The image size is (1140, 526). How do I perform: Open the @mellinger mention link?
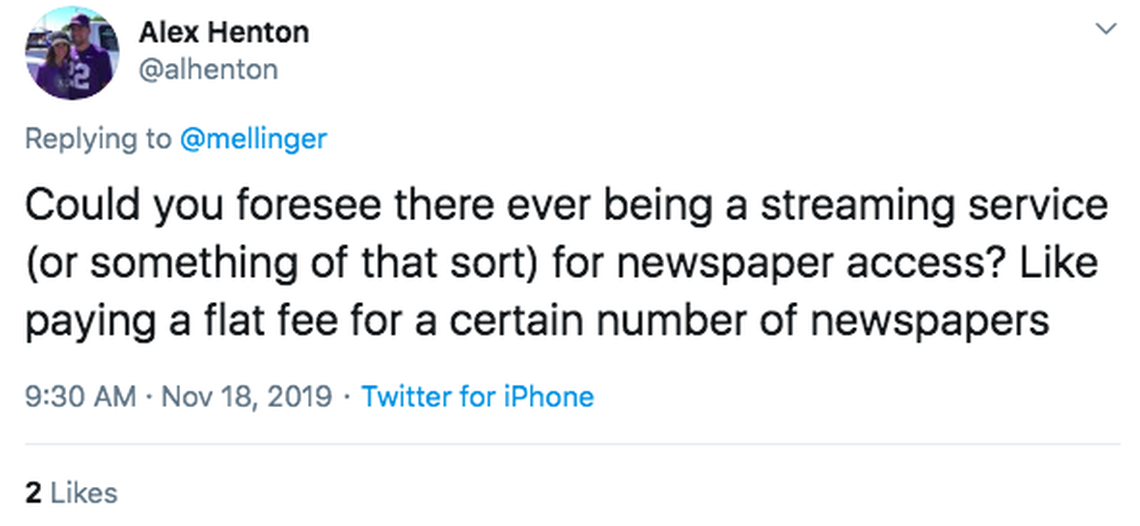[253, 138]
